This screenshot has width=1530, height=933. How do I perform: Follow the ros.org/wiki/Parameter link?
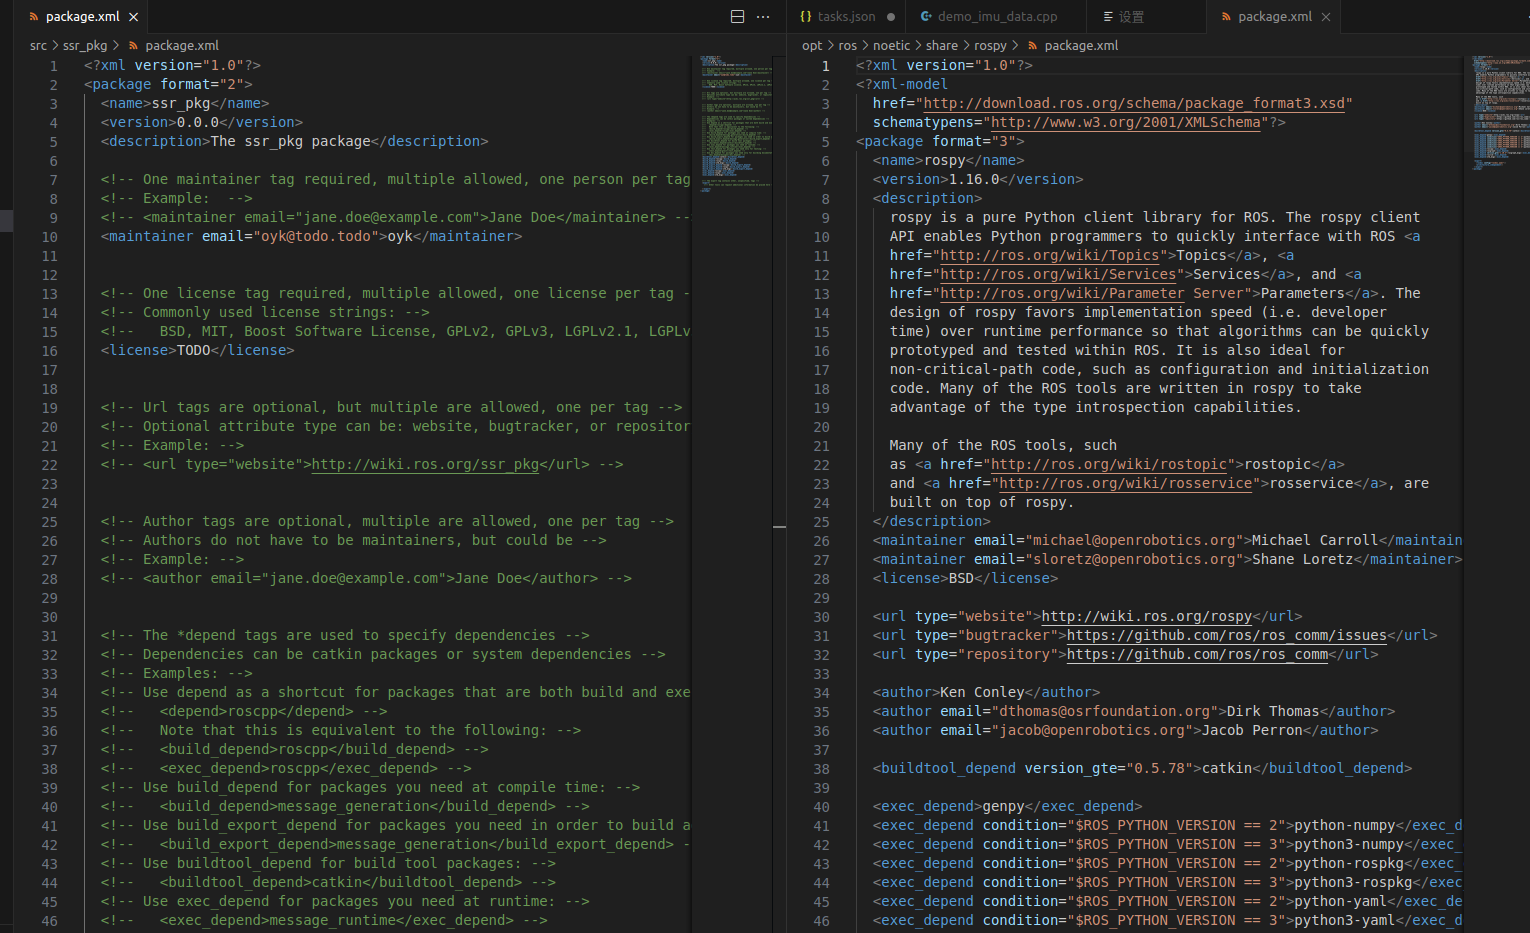coord(1062,293)
